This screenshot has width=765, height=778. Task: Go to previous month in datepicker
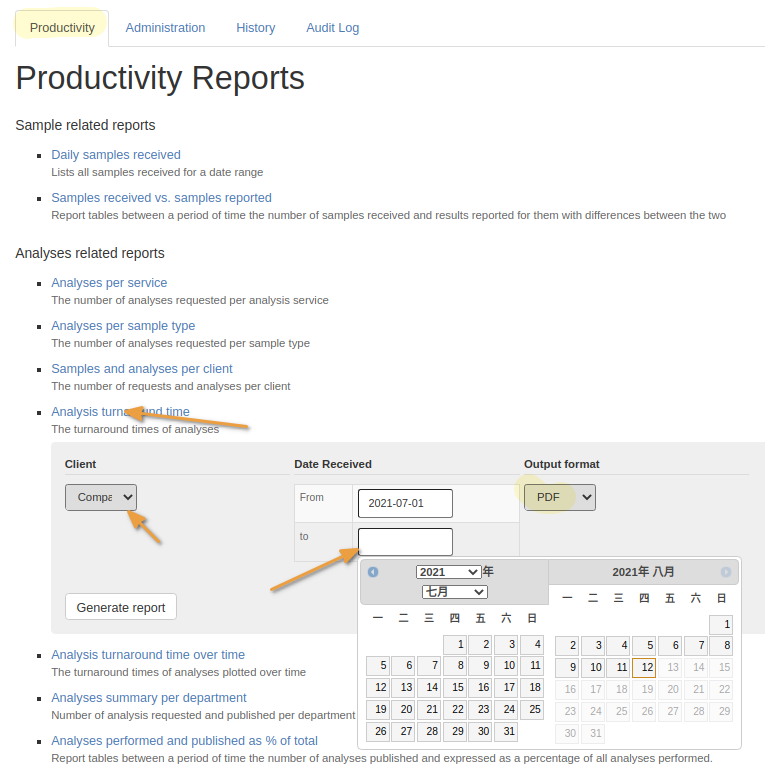pos(373,572)
